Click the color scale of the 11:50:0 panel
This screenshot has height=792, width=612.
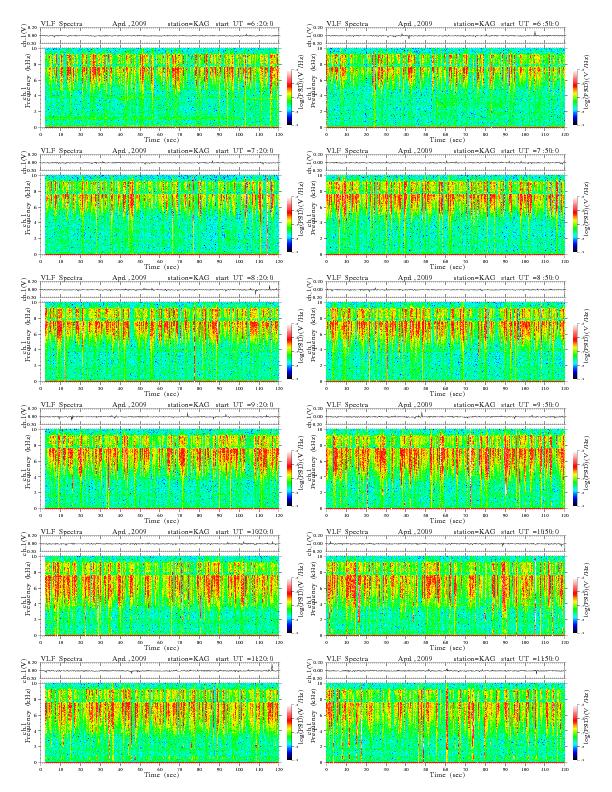point(575,732)
